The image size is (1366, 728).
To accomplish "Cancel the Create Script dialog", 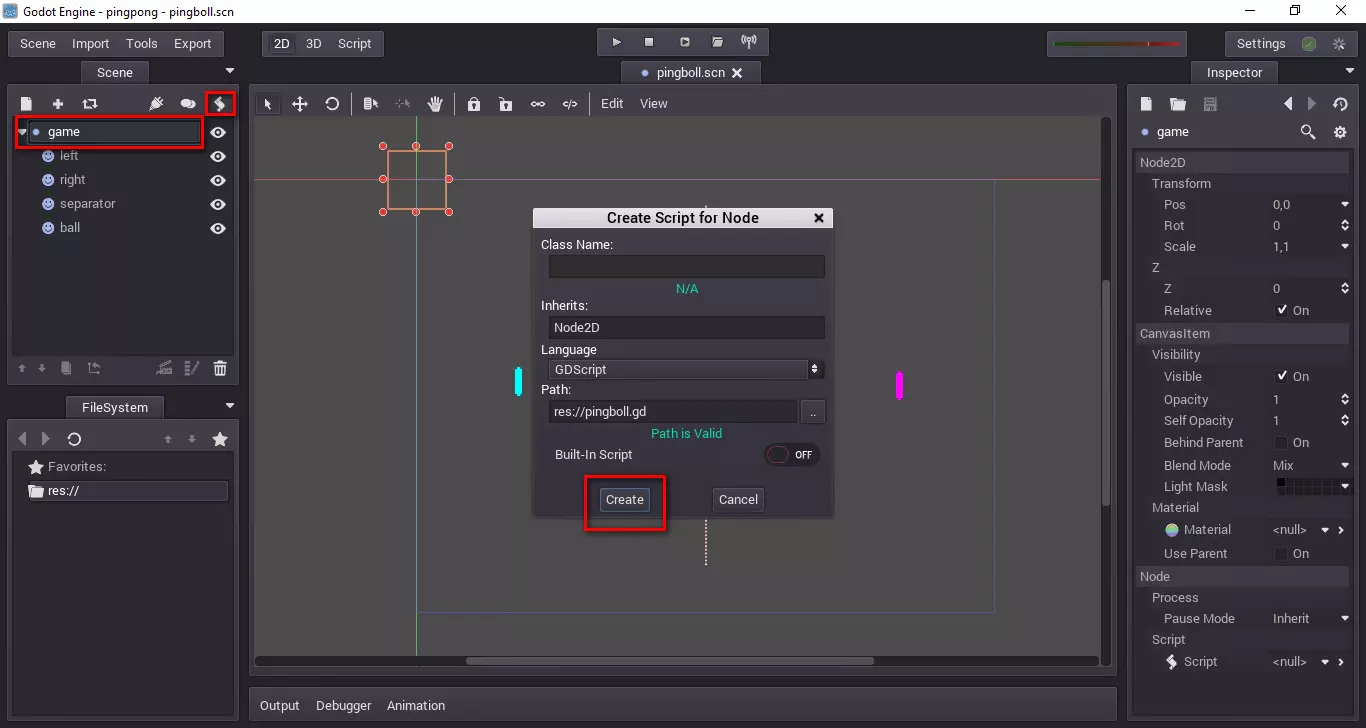I will 738,500.
